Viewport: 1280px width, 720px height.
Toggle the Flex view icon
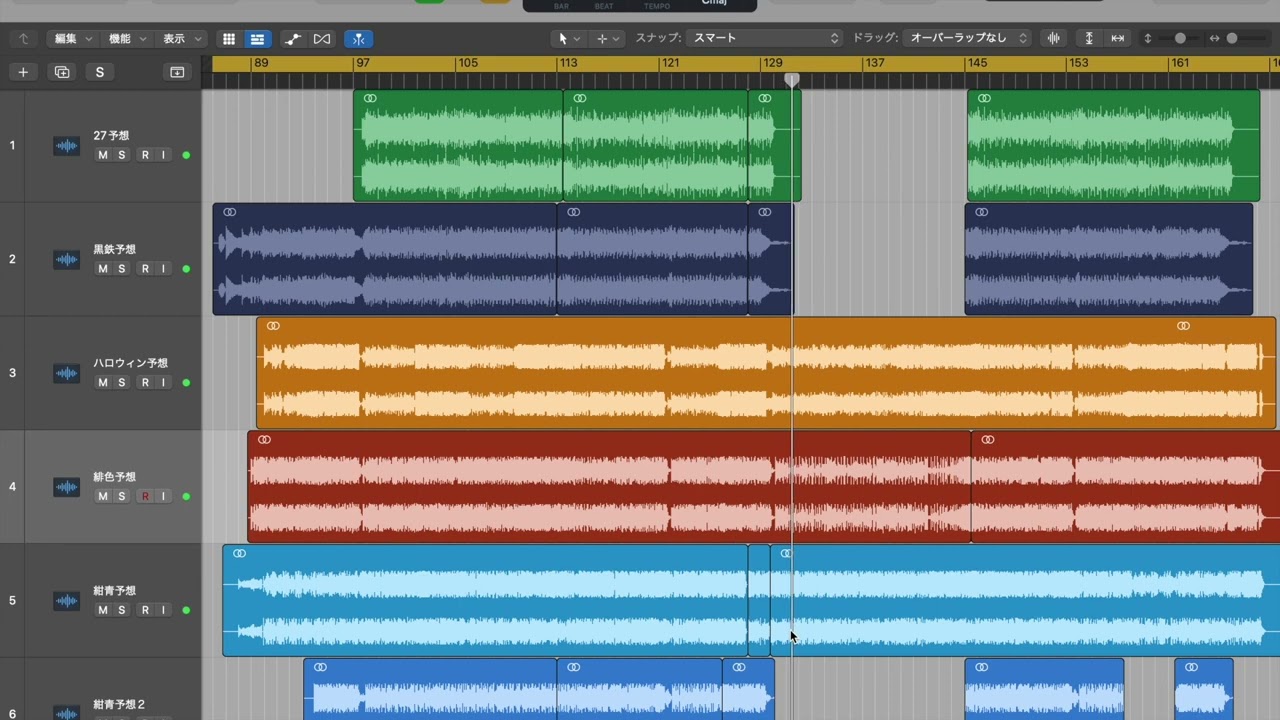(322, 39)
